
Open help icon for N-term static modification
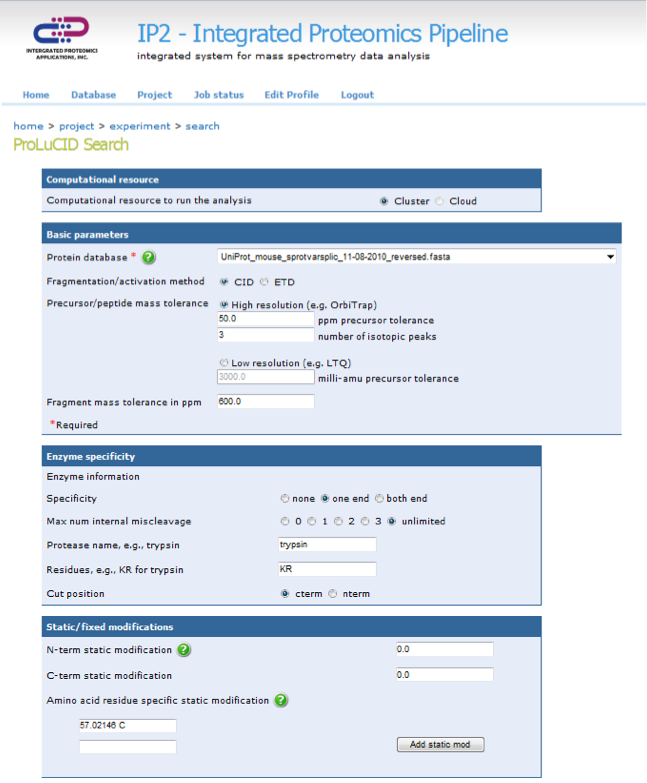point(184,650)
